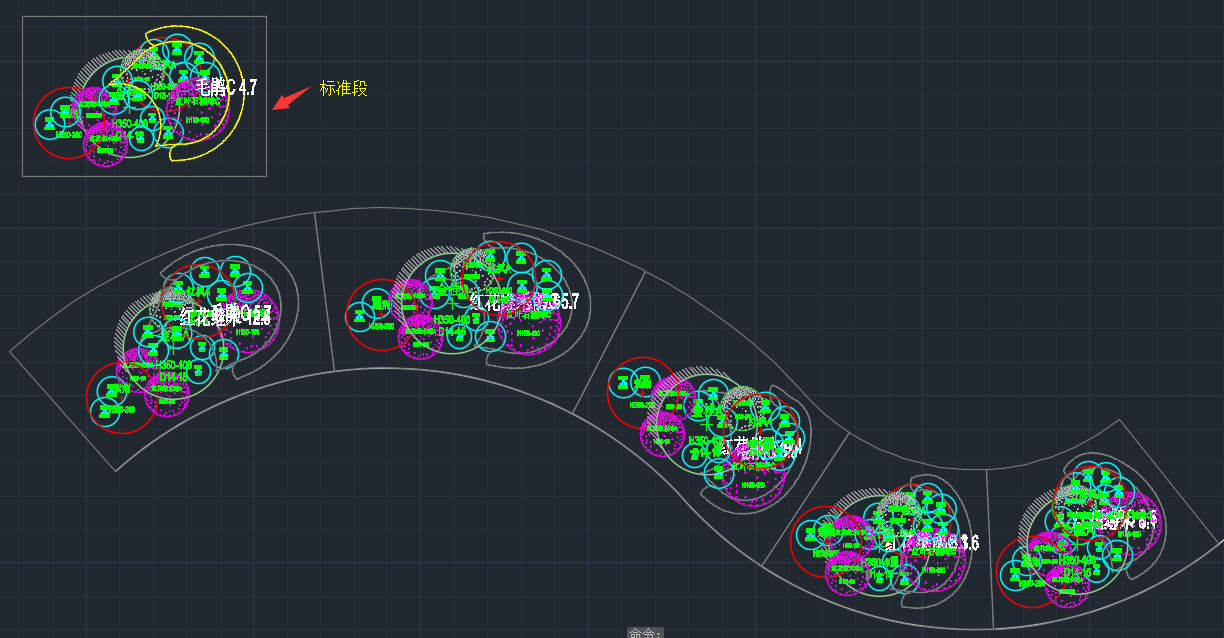The height and width of the screenshot is (638, 1224).
Task: Focus the 命令: command line prompt
Action: [x=645, y=632]
